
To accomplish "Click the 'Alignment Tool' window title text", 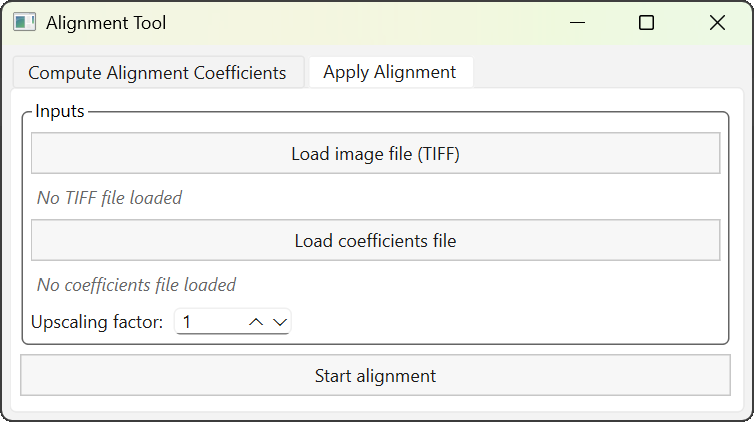I will pyautogui.click(x=106, y=23).
